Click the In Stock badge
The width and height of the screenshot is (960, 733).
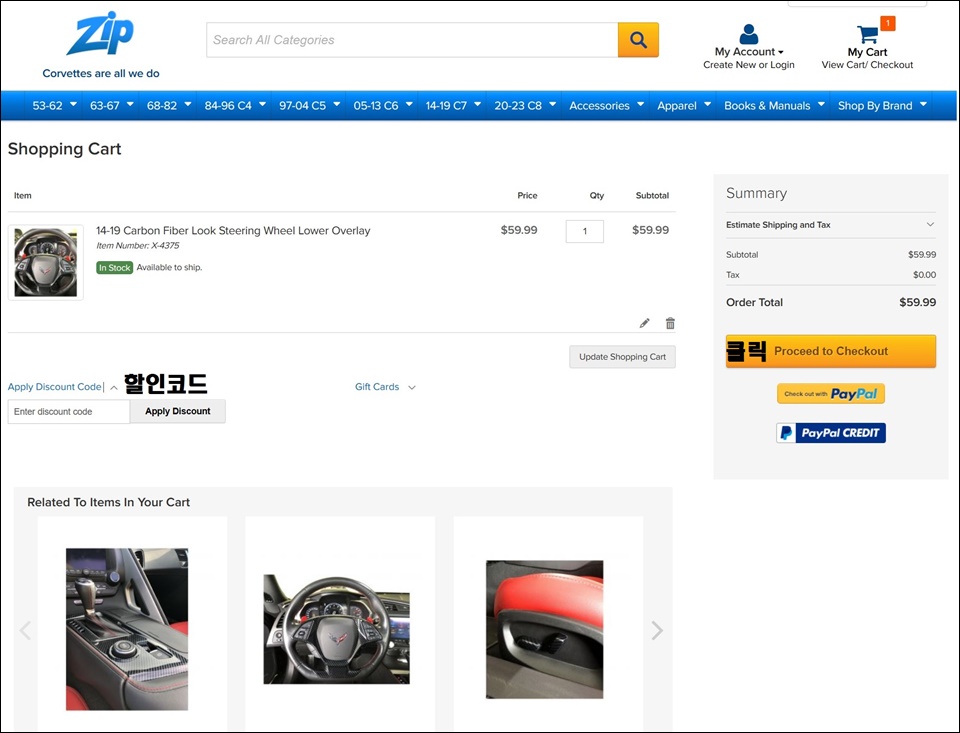pos(114,268)
